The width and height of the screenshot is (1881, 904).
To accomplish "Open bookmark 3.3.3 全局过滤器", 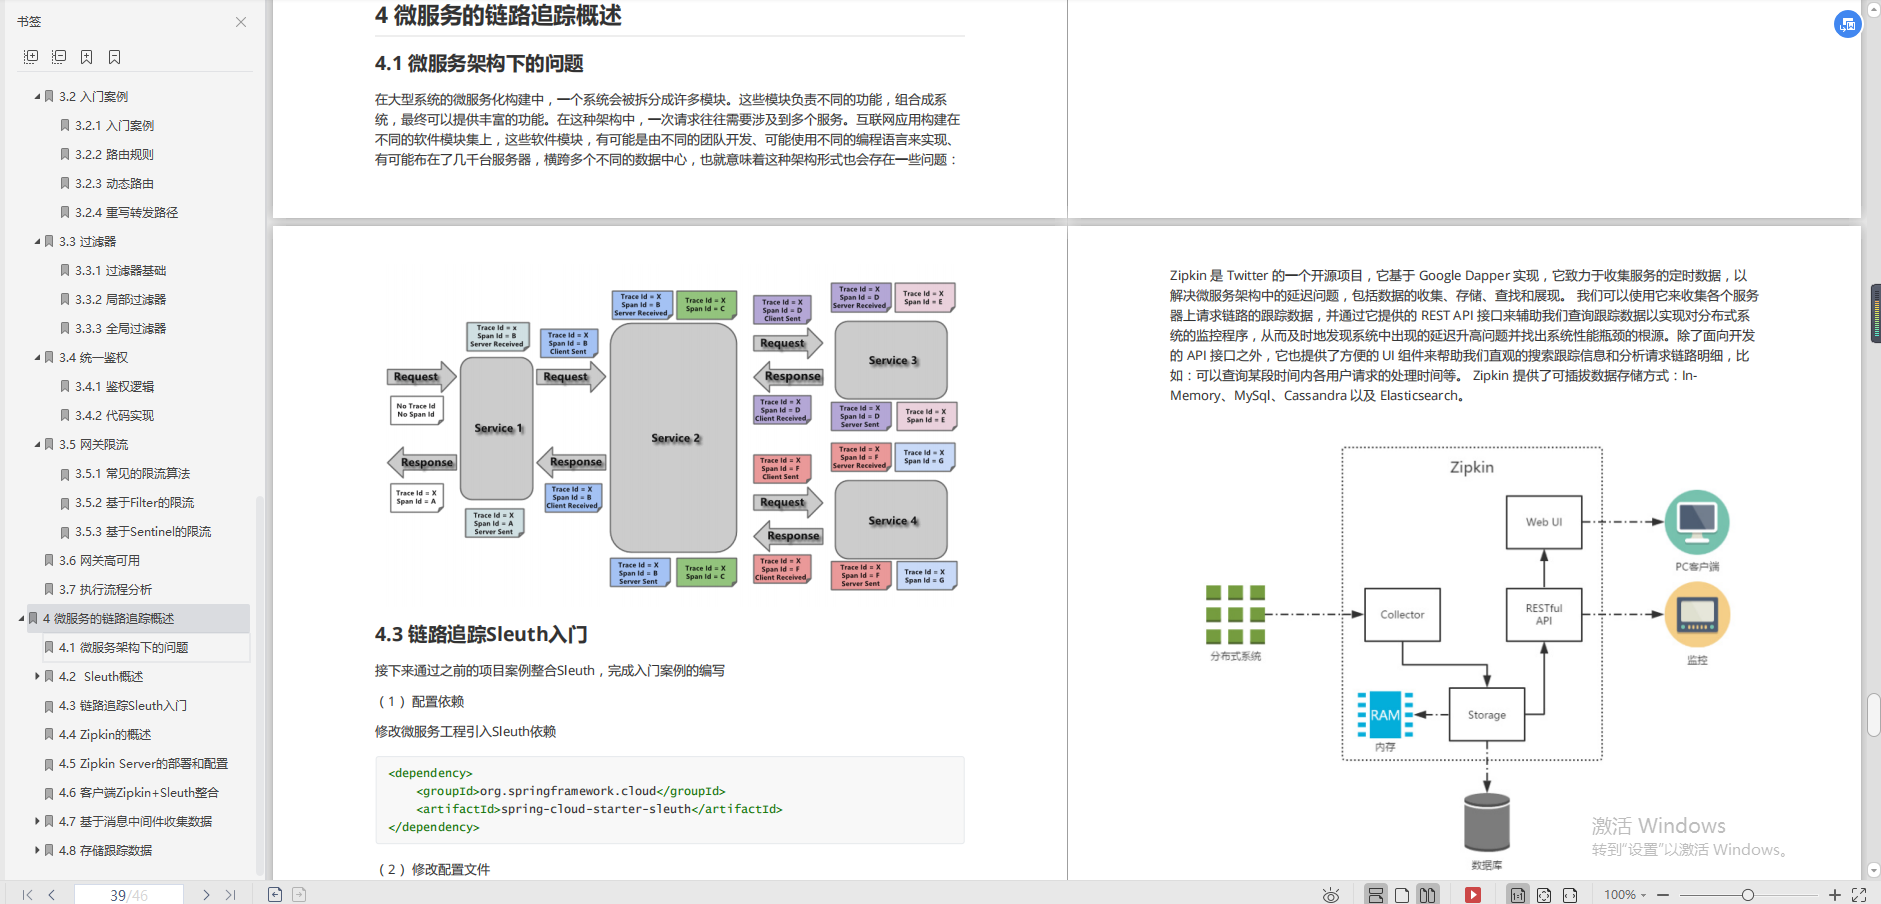I will [120, 329].
